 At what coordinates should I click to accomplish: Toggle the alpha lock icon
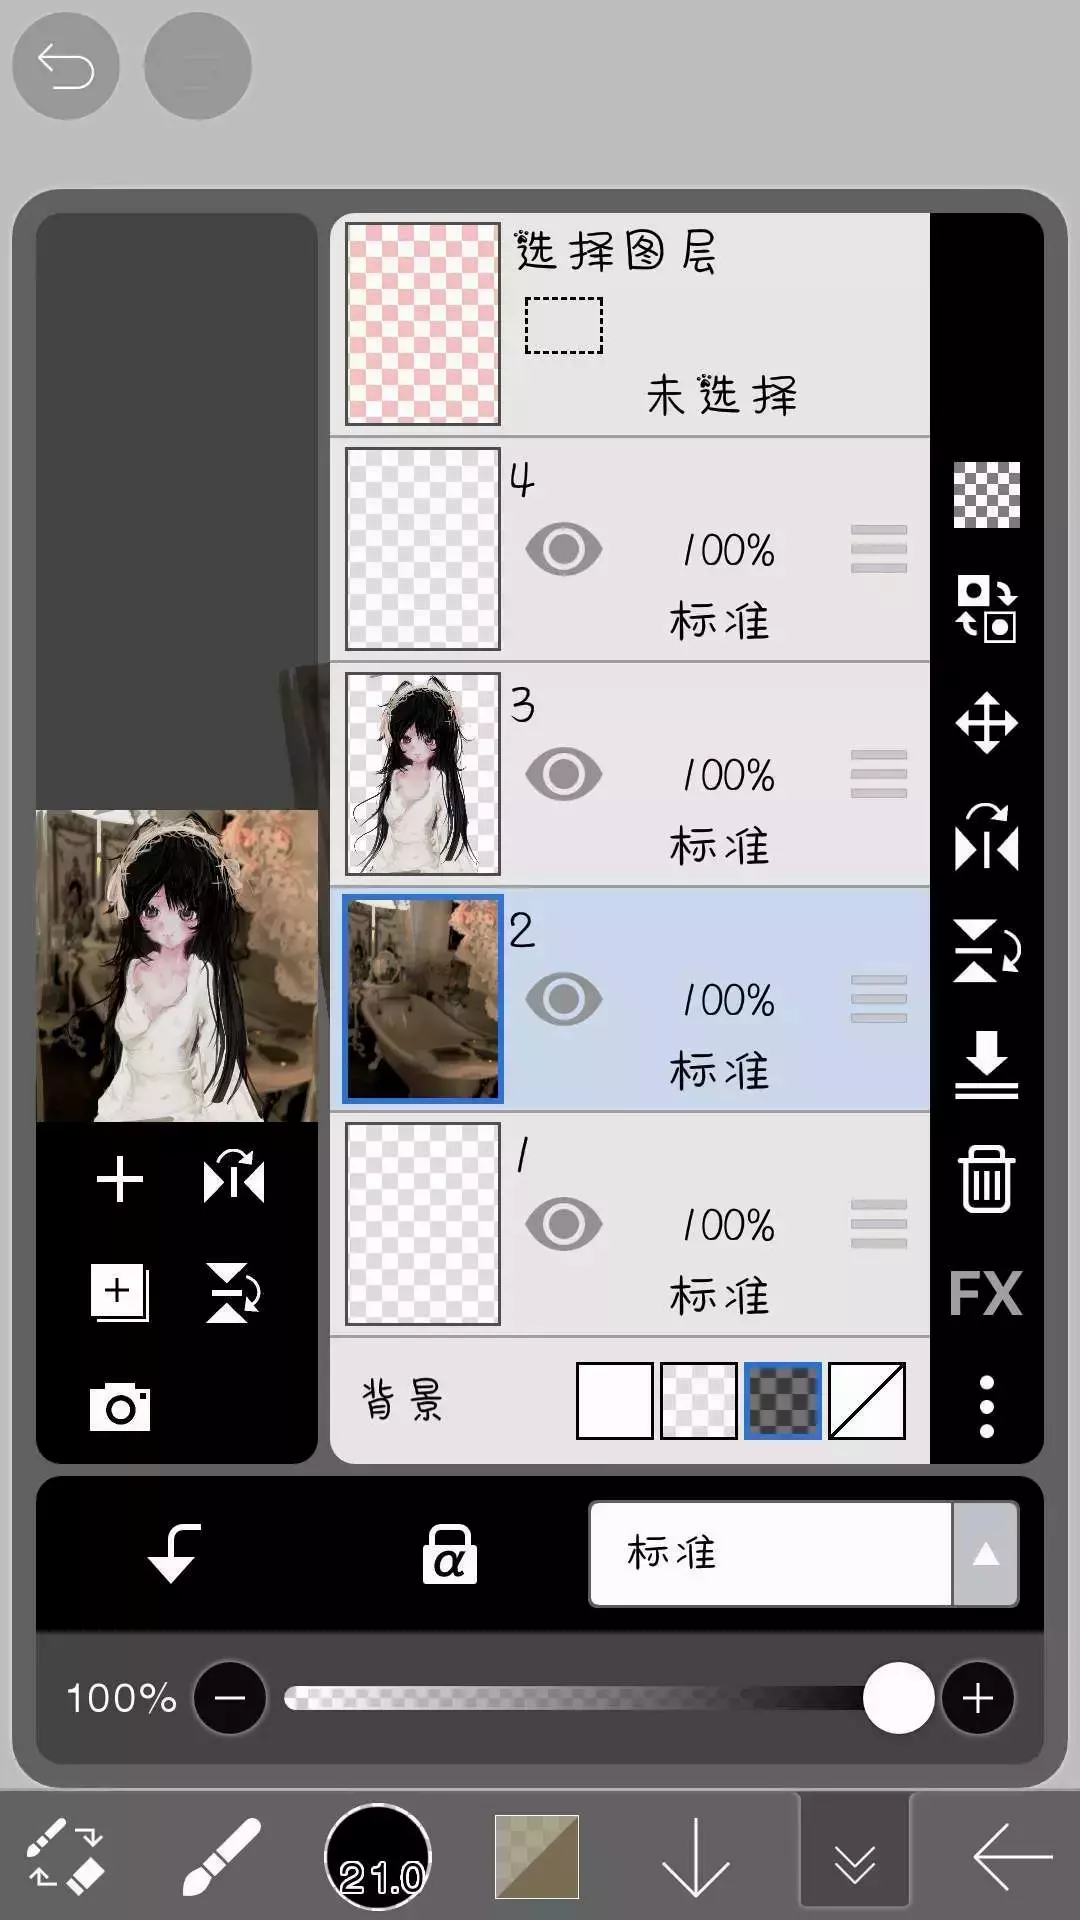click(449, 1554)
